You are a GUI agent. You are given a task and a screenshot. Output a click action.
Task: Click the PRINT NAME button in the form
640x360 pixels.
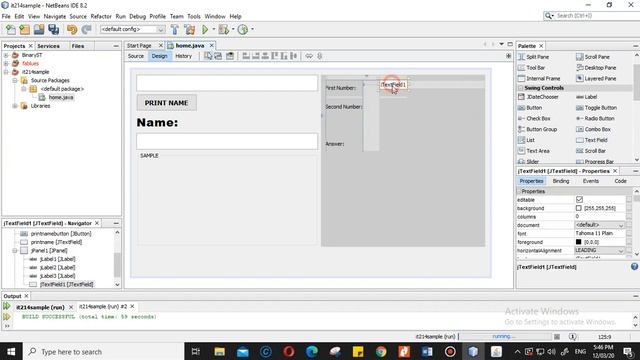[x=167, y=103]
